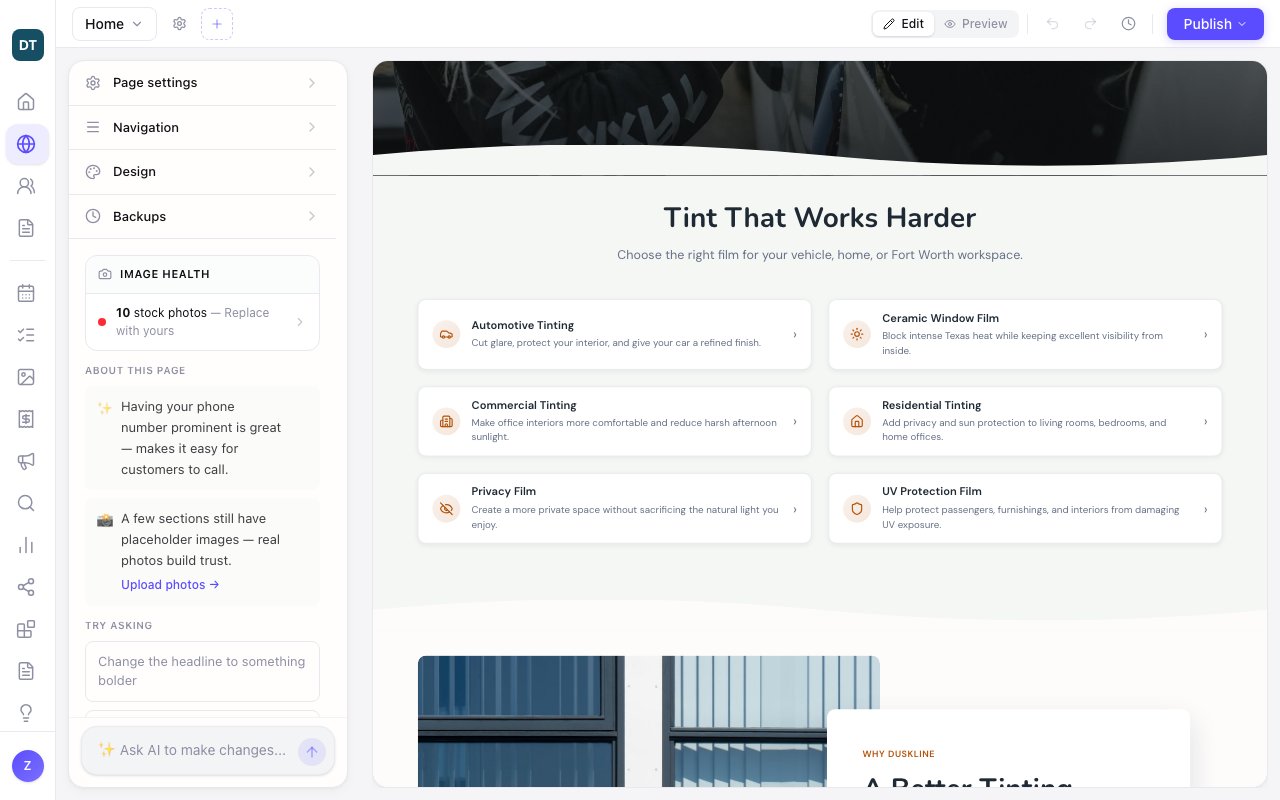Screen dimensions: 1280x800
Task: Click the Upload photos link
Action: tap(170, 585)
